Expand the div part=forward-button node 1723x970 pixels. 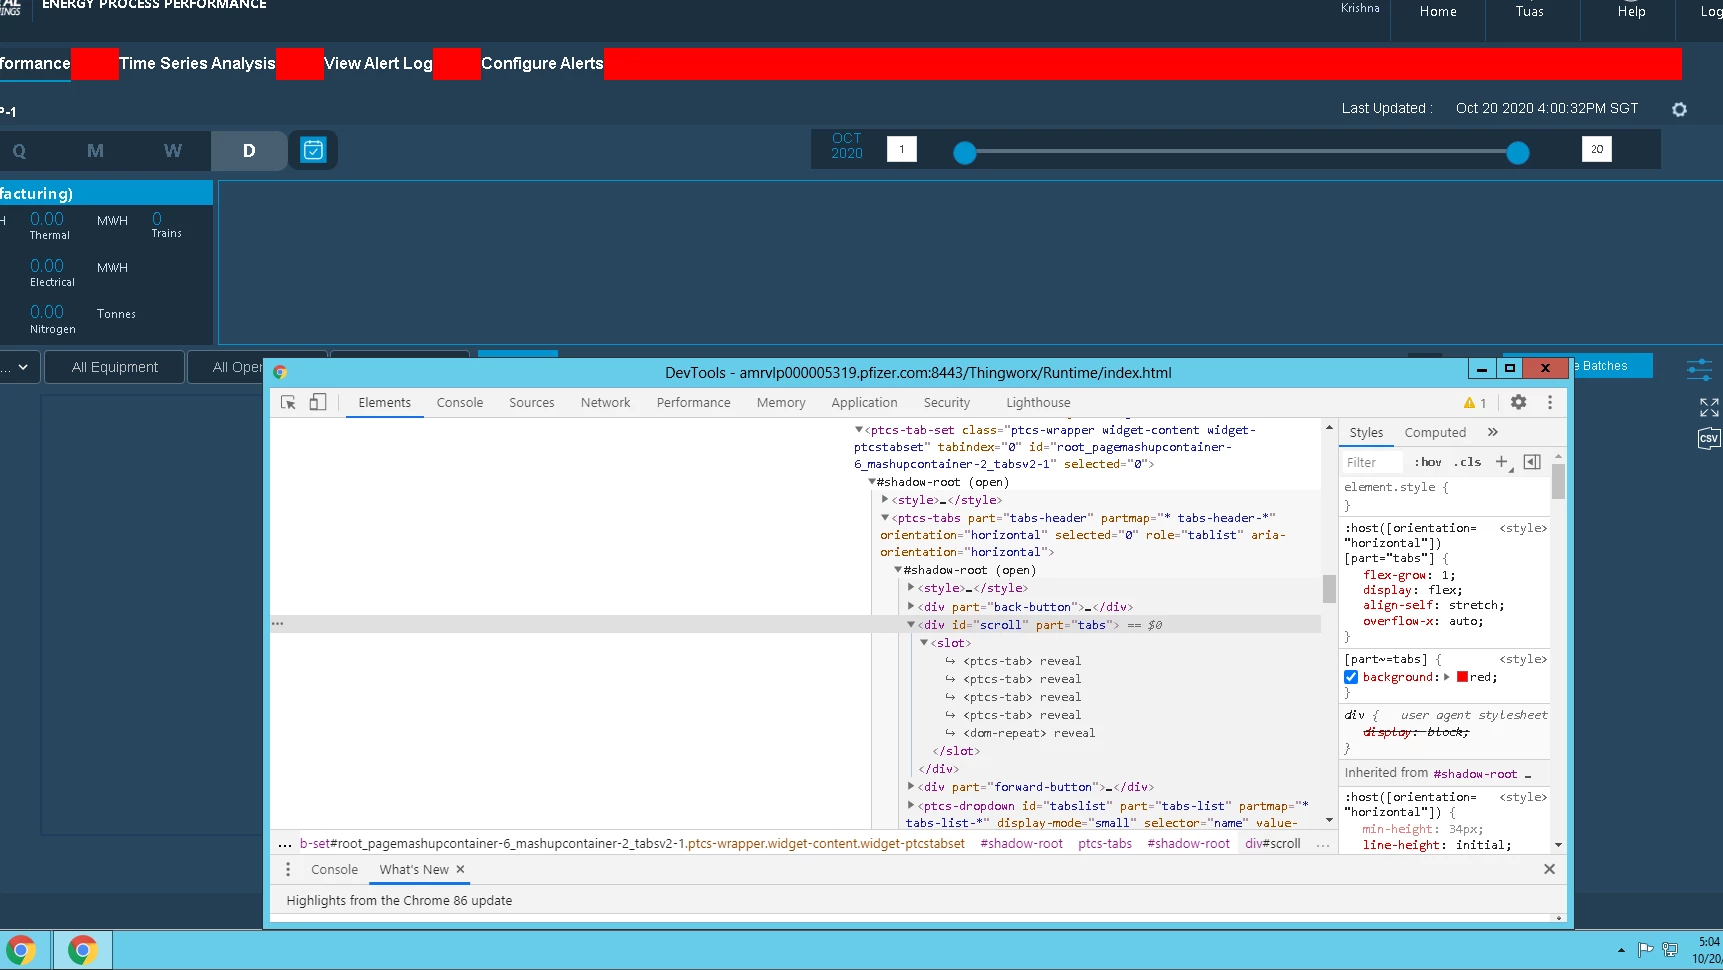pos(911,786)
